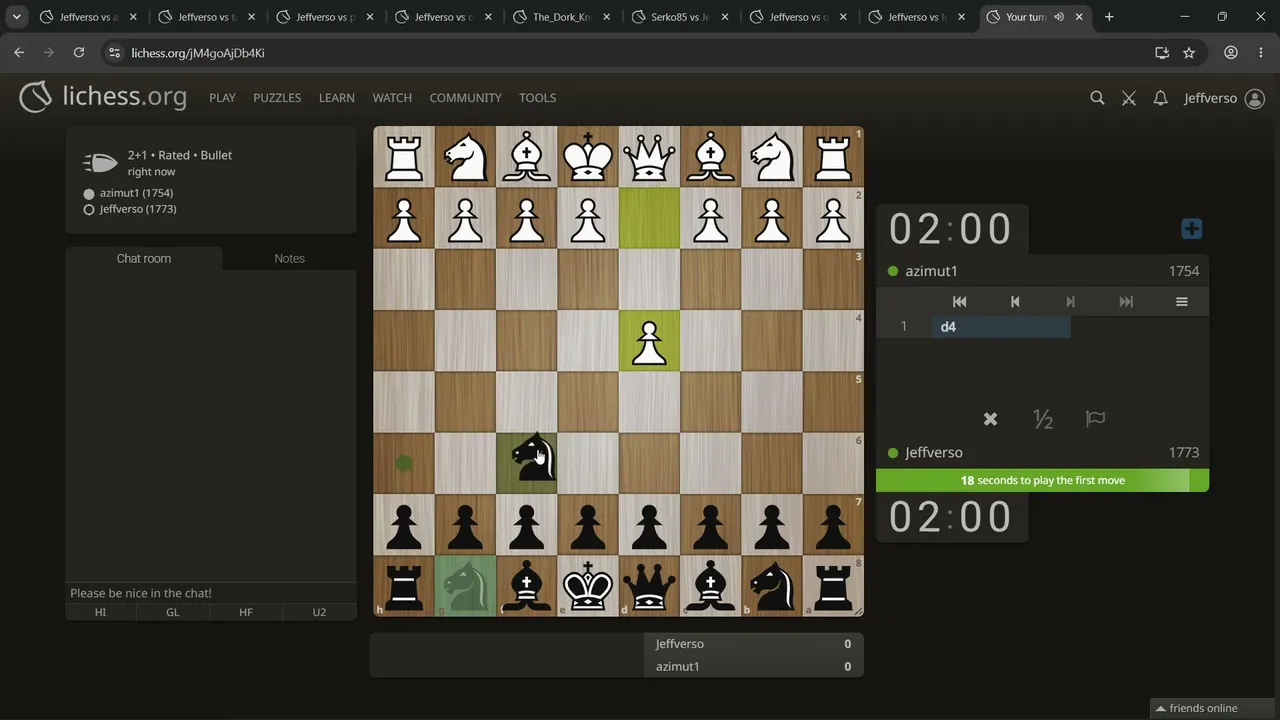This screenshot has width=1280, height=720.
Task: Send the HI chat preset
Action: [x=100, y=612]
